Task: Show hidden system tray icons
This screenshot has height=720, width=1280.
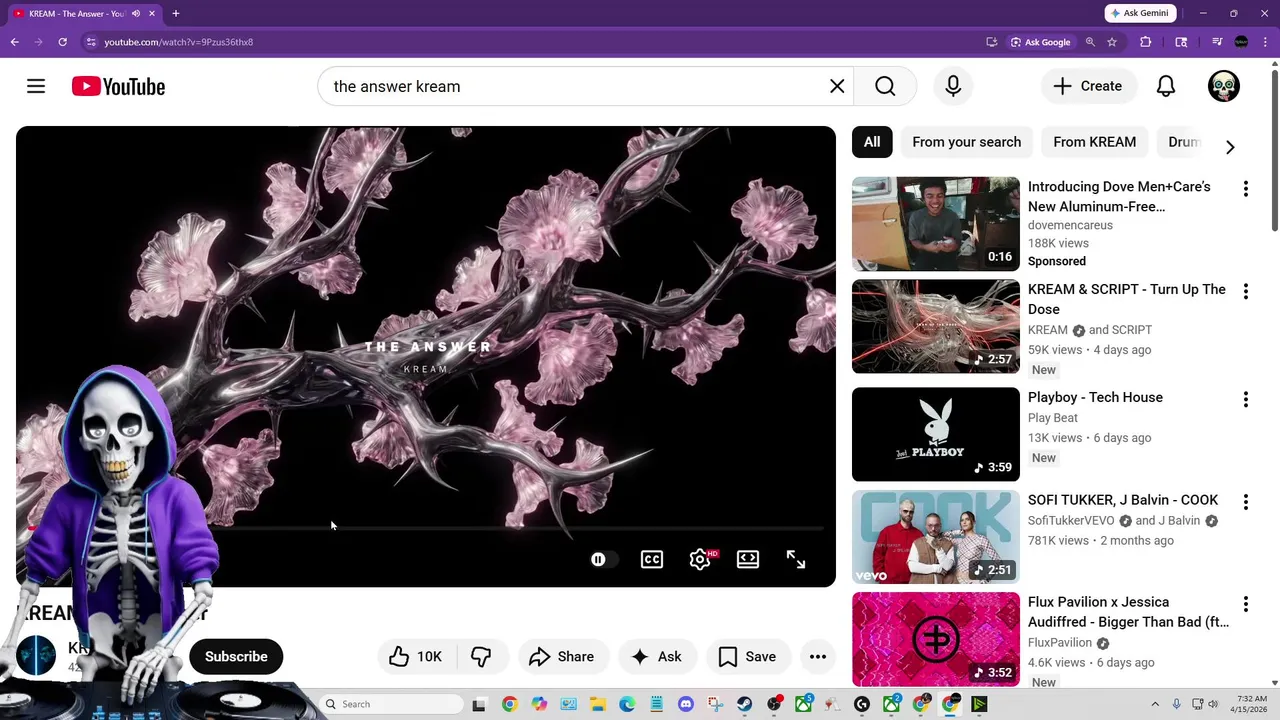Action: click(1155, 704)
